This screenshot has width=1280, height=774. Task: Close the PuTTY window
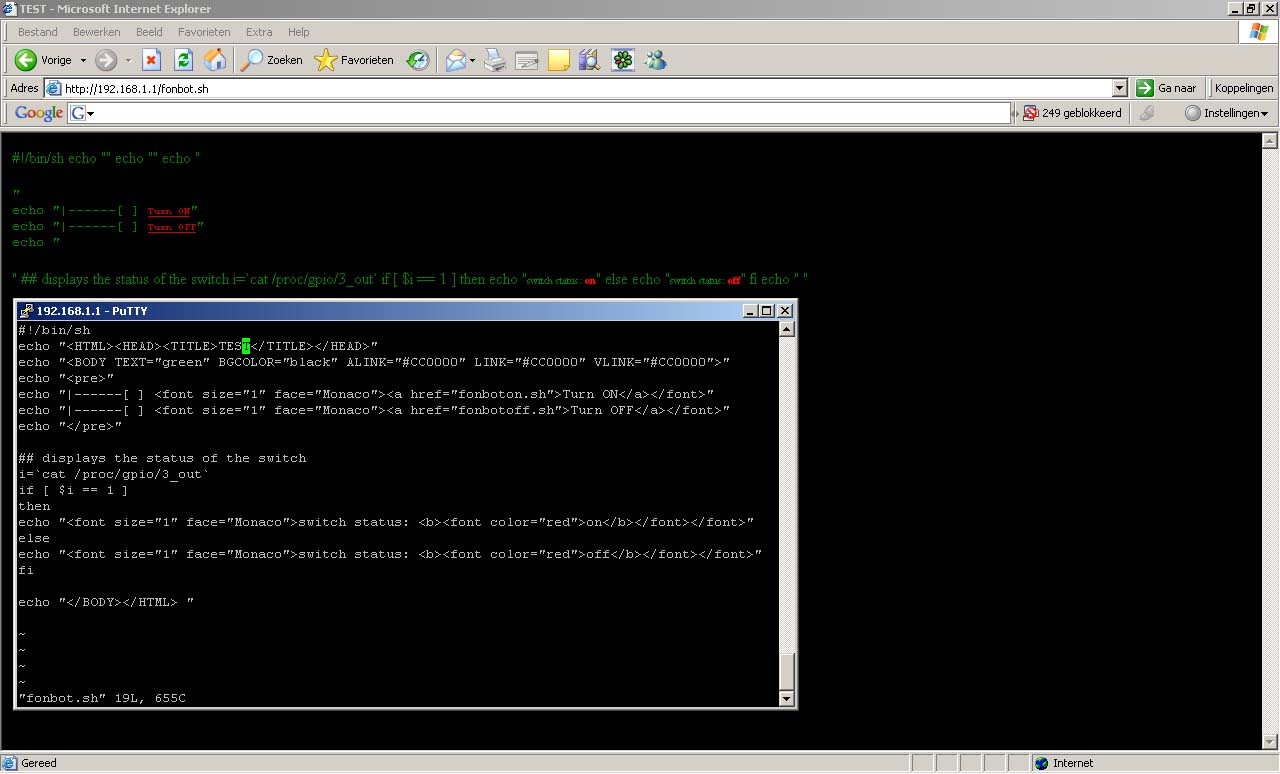pos(785,311)
